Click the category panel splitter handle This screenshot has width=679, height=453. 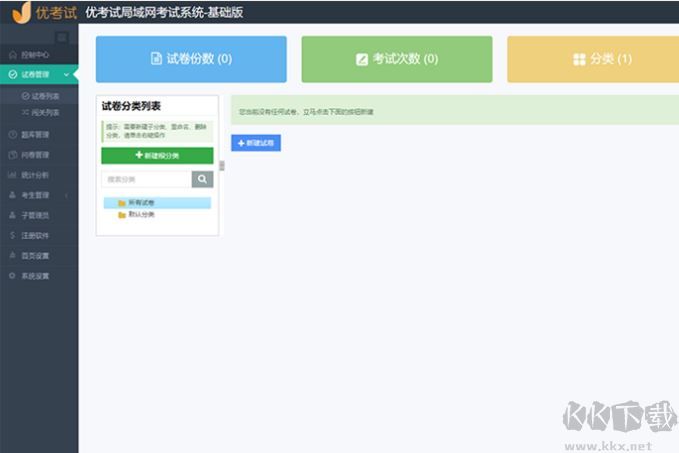pyautogui.click(x=222, y=165)
